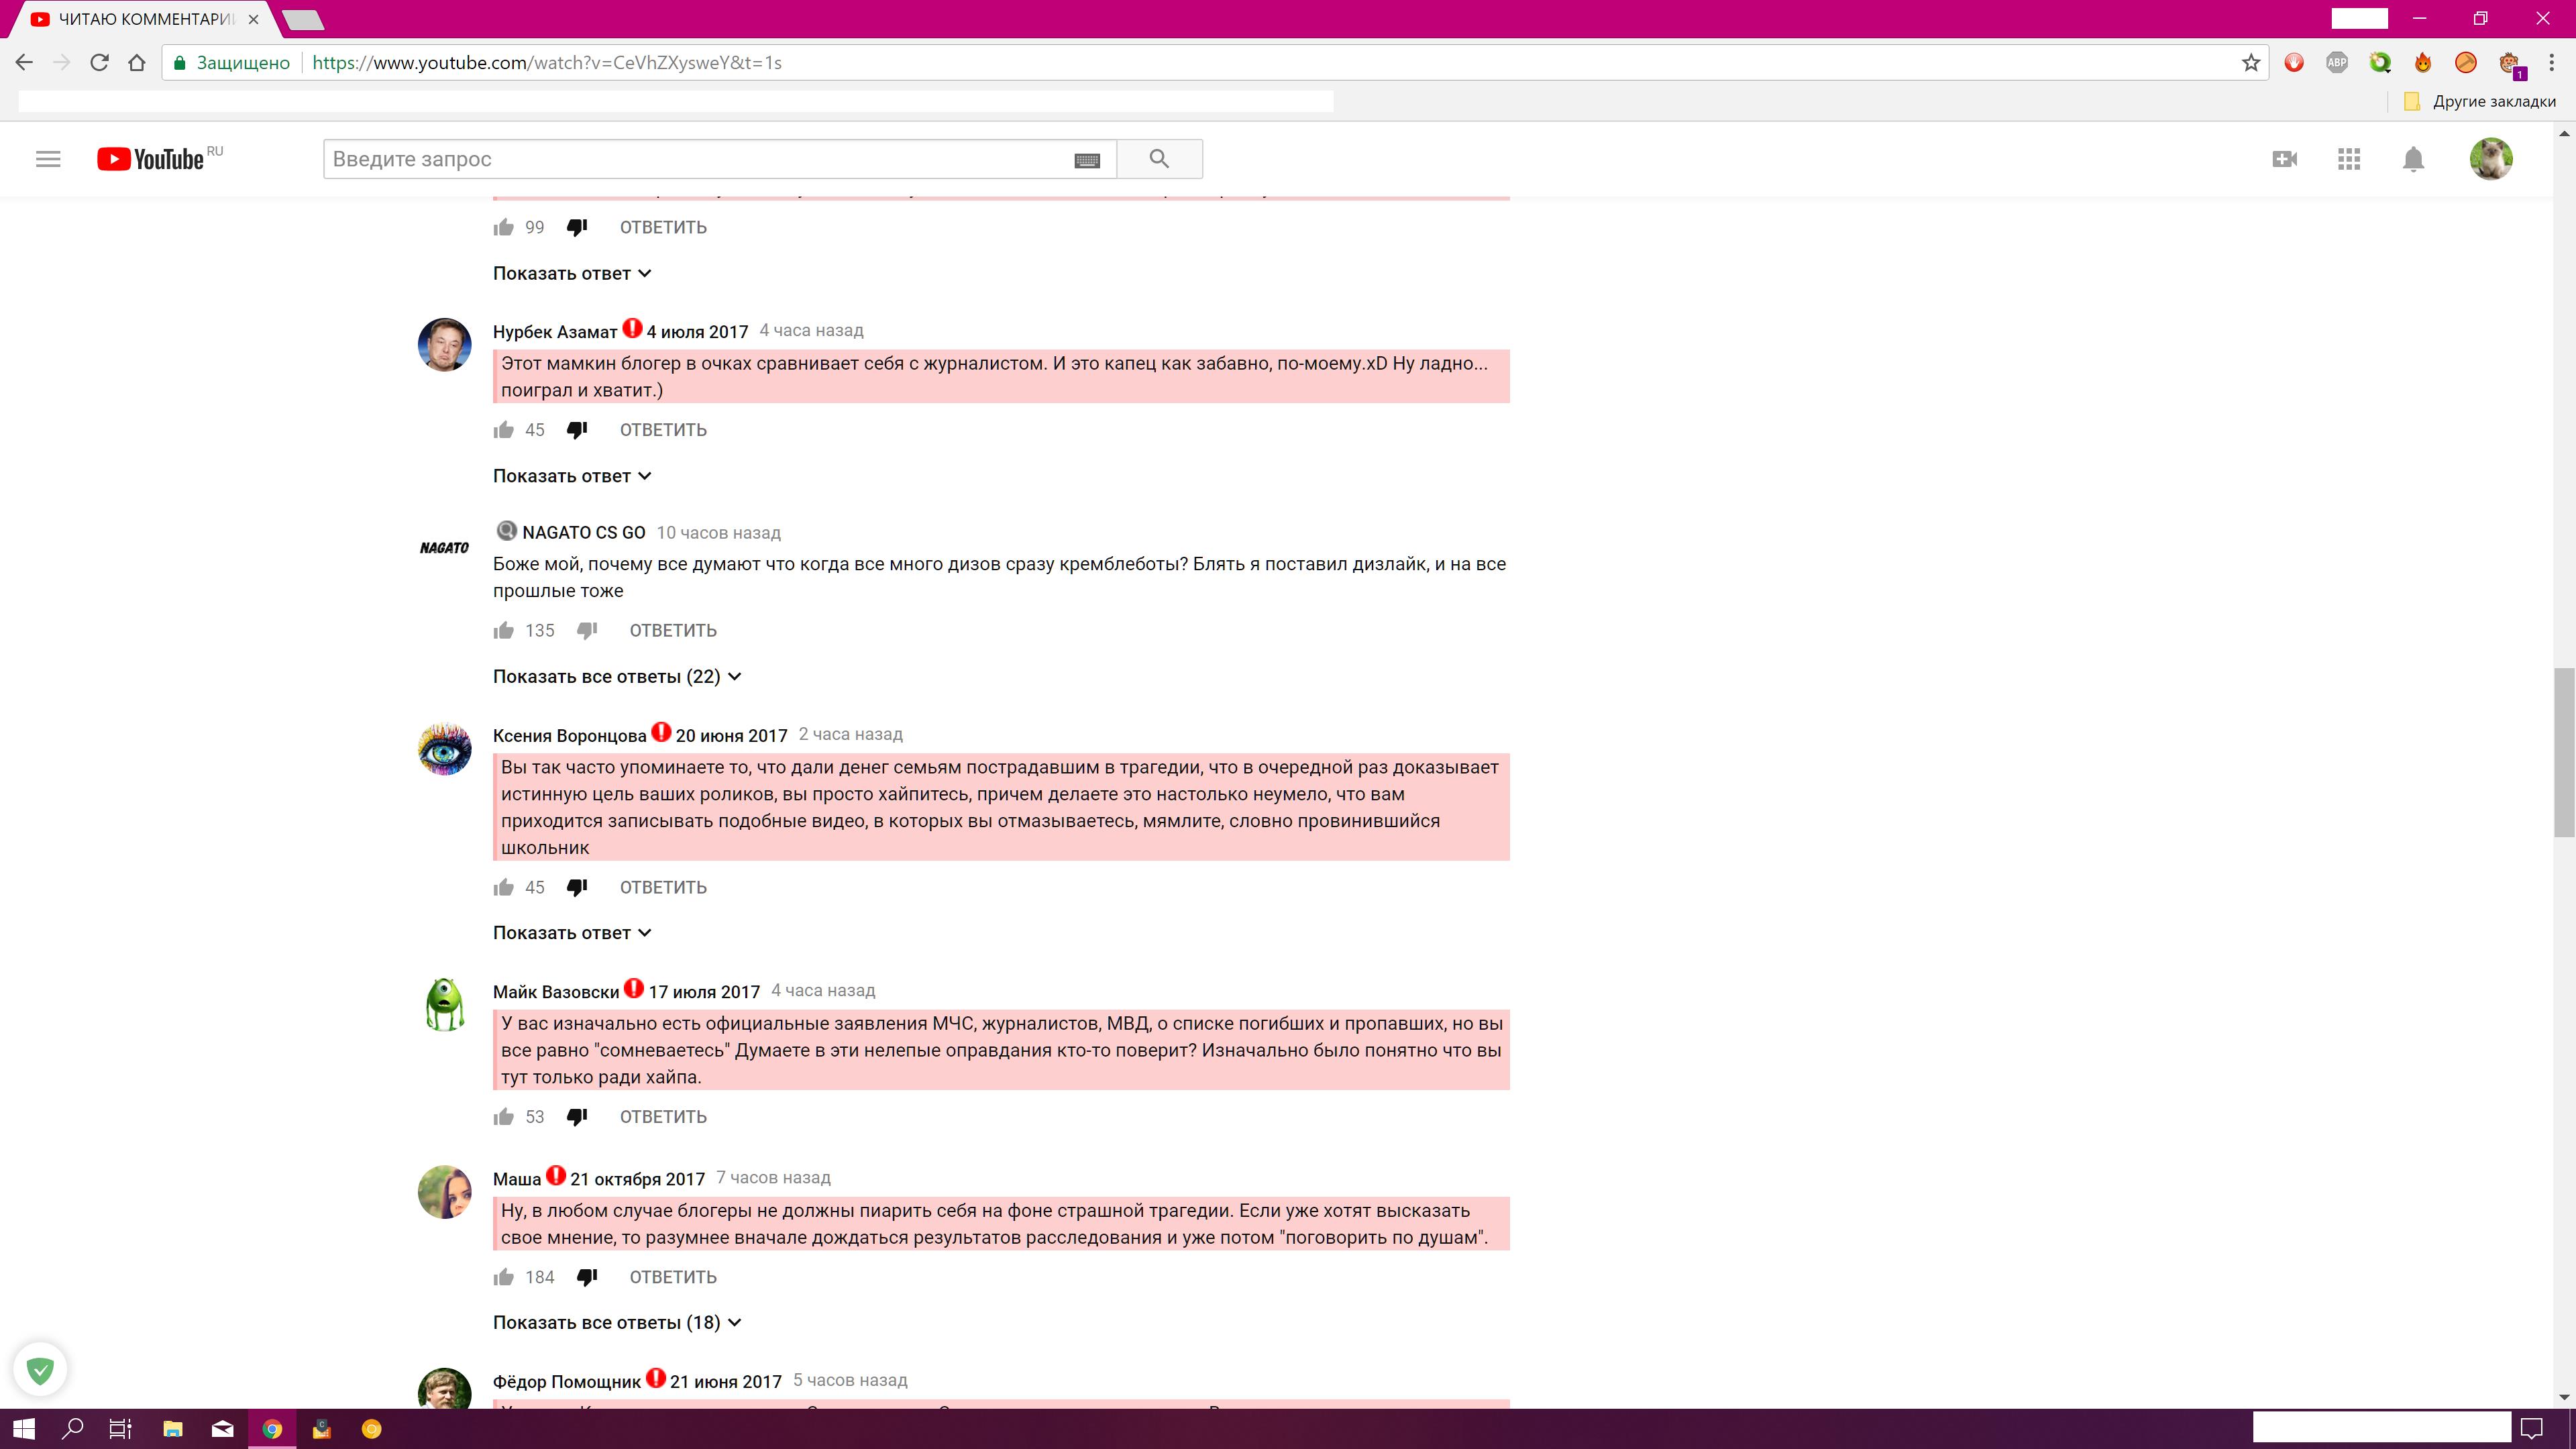The height and width of the screenshot is (1449, 2576).
Task: Click Нурбек Азамат's avatar
Action: point(444,345)
